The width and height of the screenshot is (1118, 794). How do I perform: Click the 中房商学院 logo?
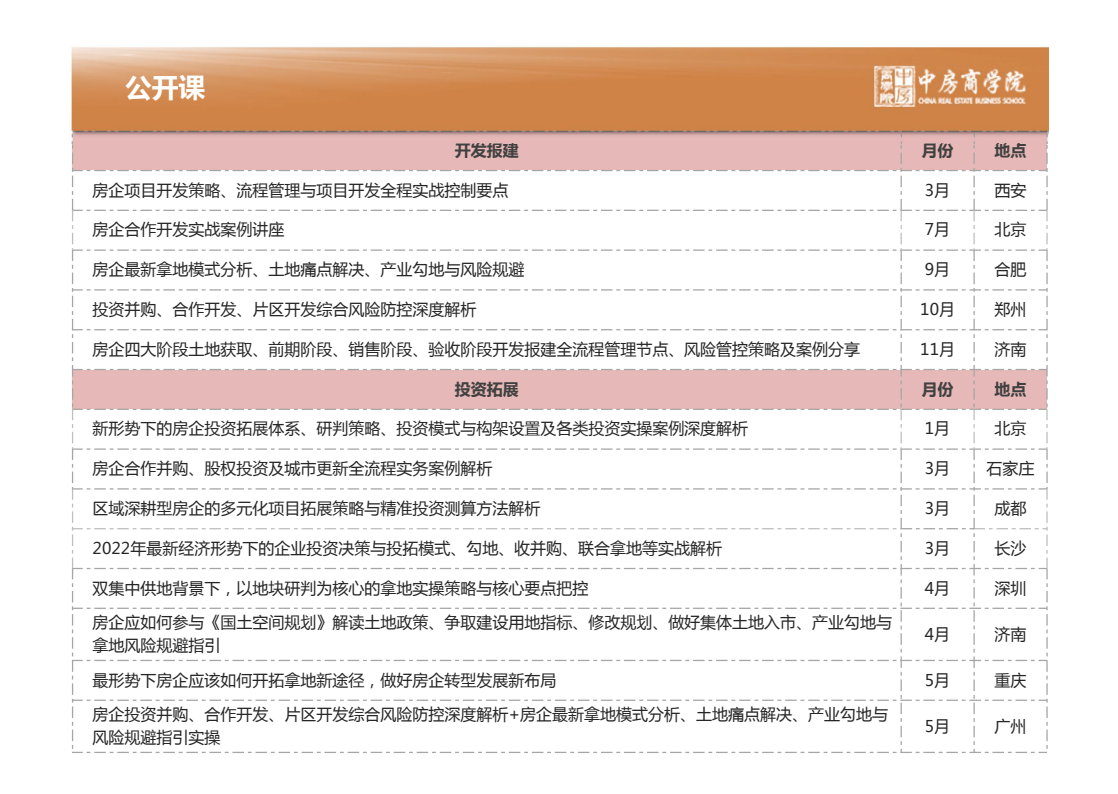950,88
